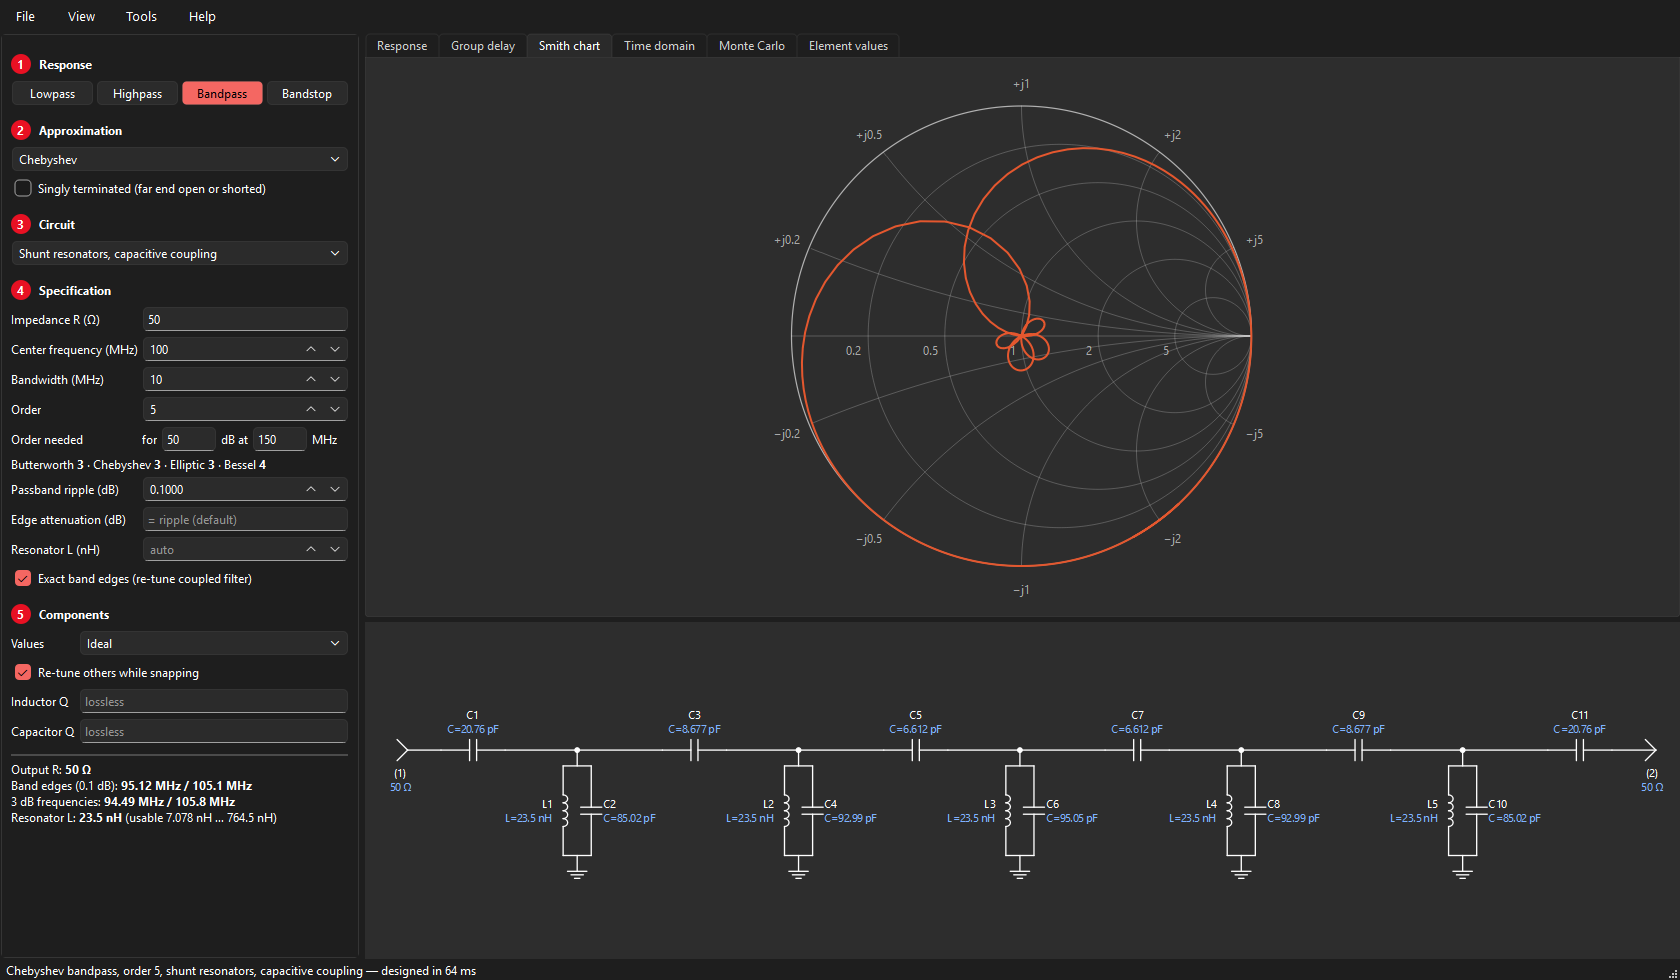1680x980 pixels.
Task: Uncheck Re-tune others while snapping
Action: [x=23, y=672]
